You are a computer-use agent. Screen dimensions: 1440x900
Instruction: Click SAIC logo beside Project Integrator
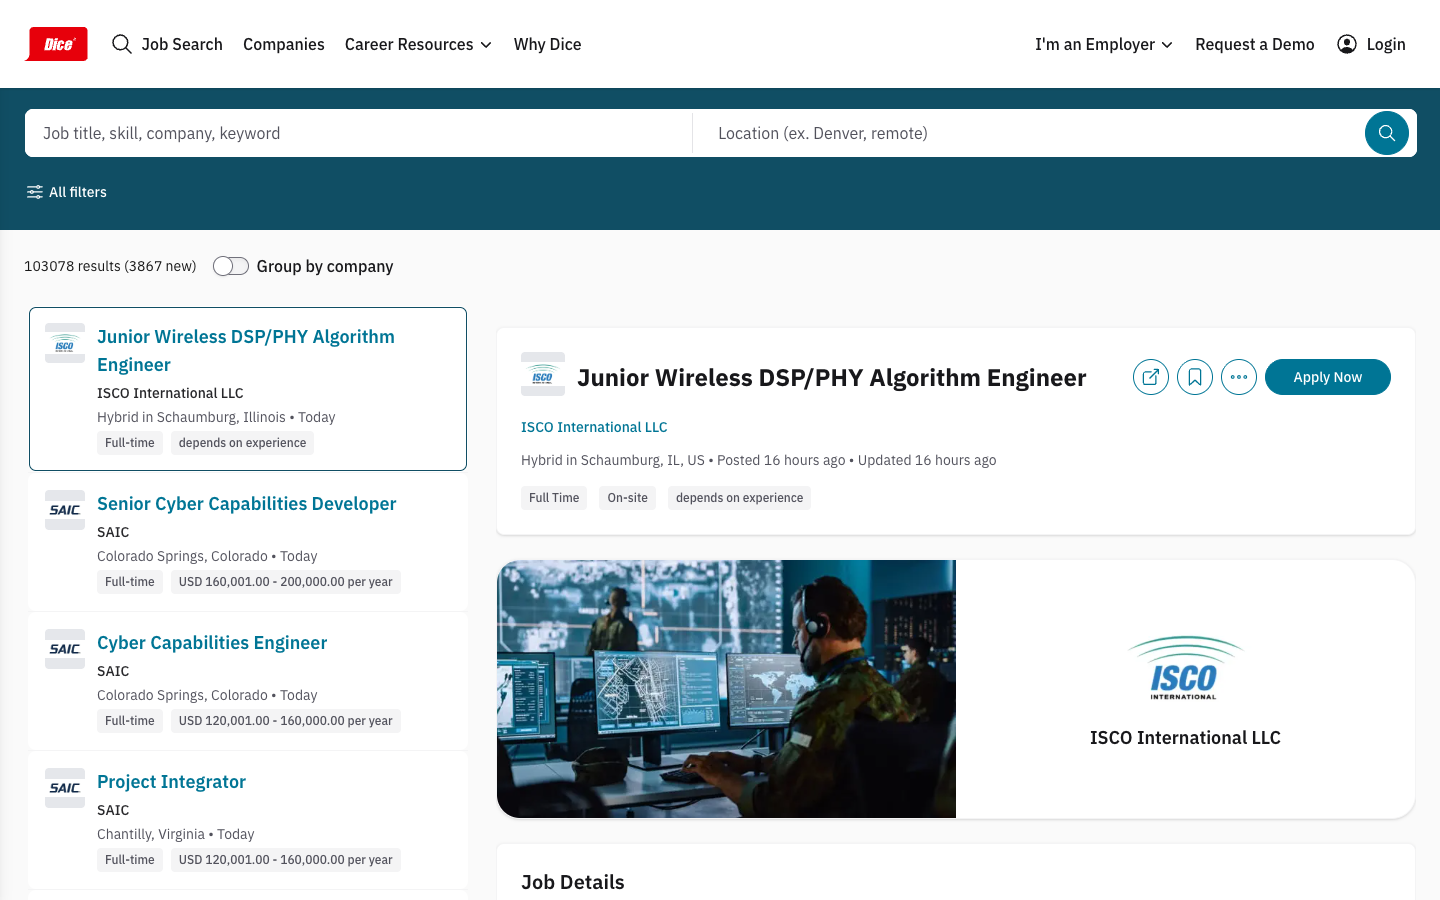tap(65, 788)
